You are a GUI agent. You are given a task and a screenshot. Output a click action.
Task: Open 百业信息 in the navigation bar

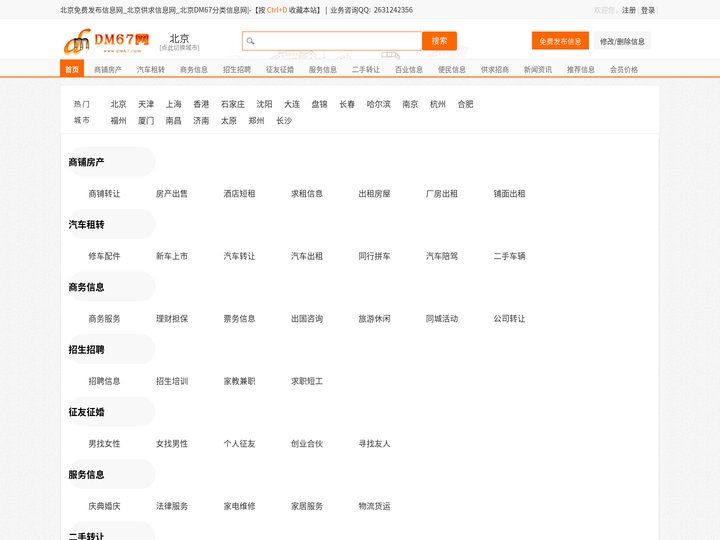[x=409, y=69]
